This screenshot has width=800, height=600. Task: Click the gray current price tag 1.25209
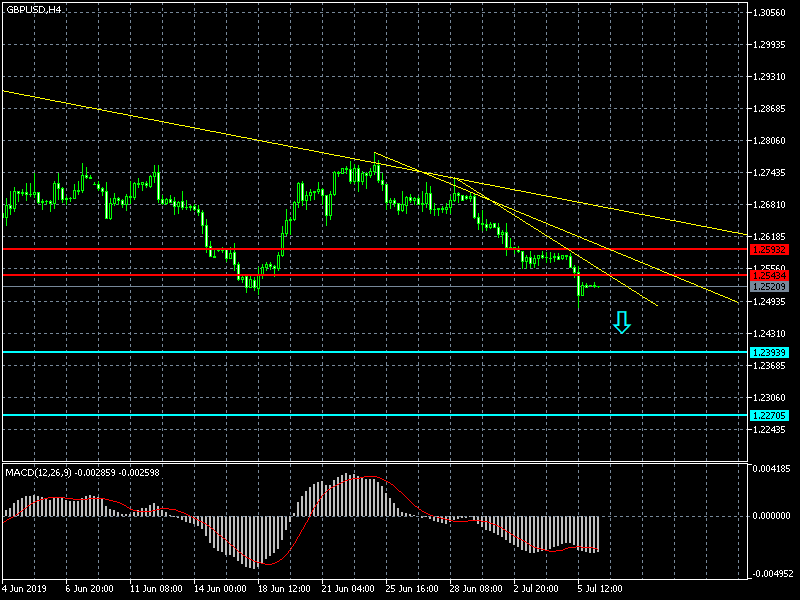click(769, 287)
